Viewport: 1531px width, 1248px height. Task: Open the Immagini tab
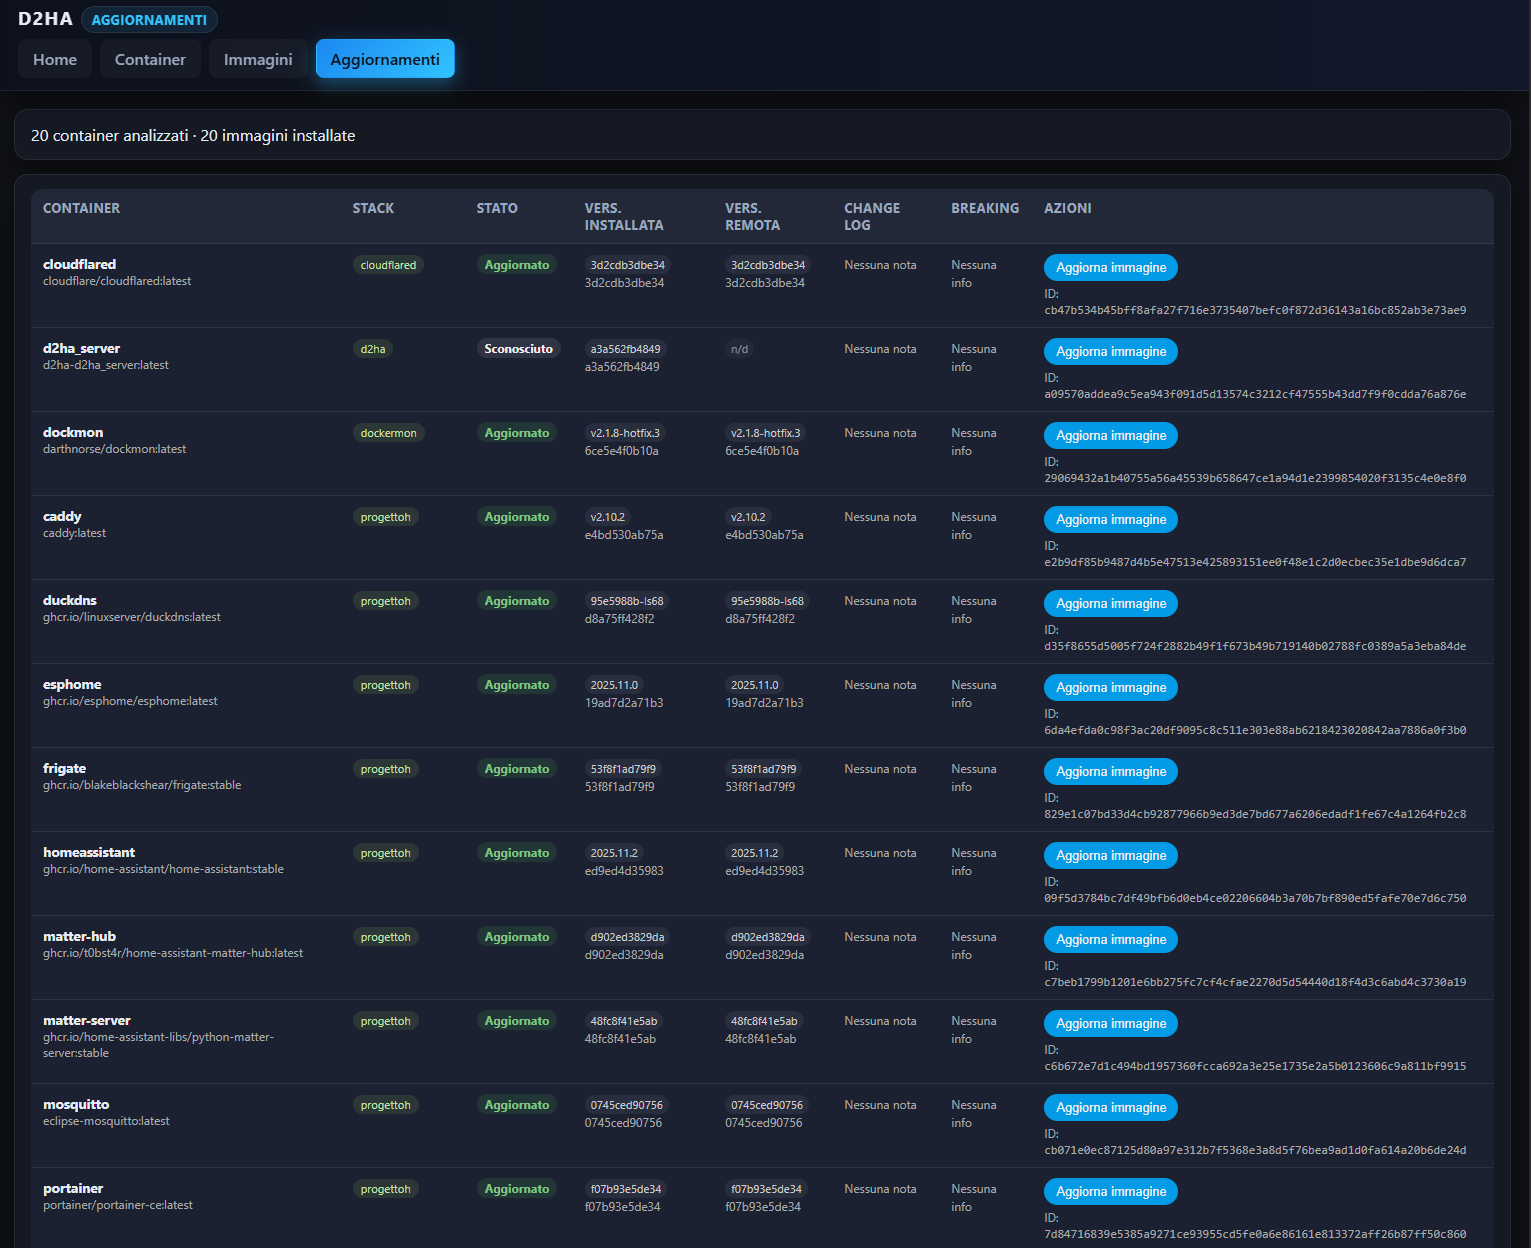[x=258, y=59]
